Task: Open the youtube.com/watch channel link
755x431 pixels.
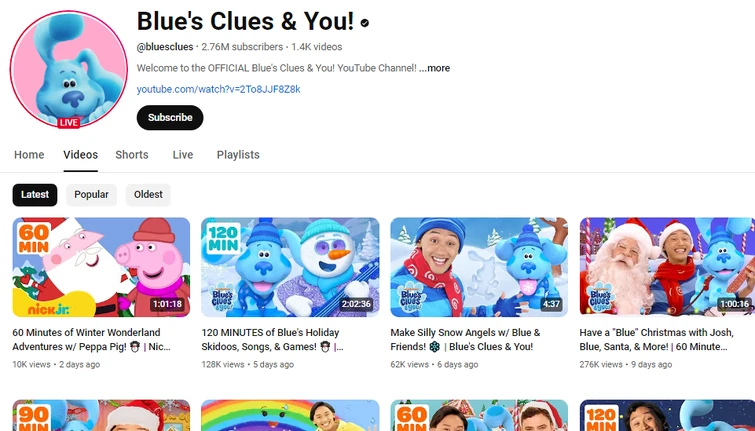Action: pyautogui.click(x=218, y=89)
